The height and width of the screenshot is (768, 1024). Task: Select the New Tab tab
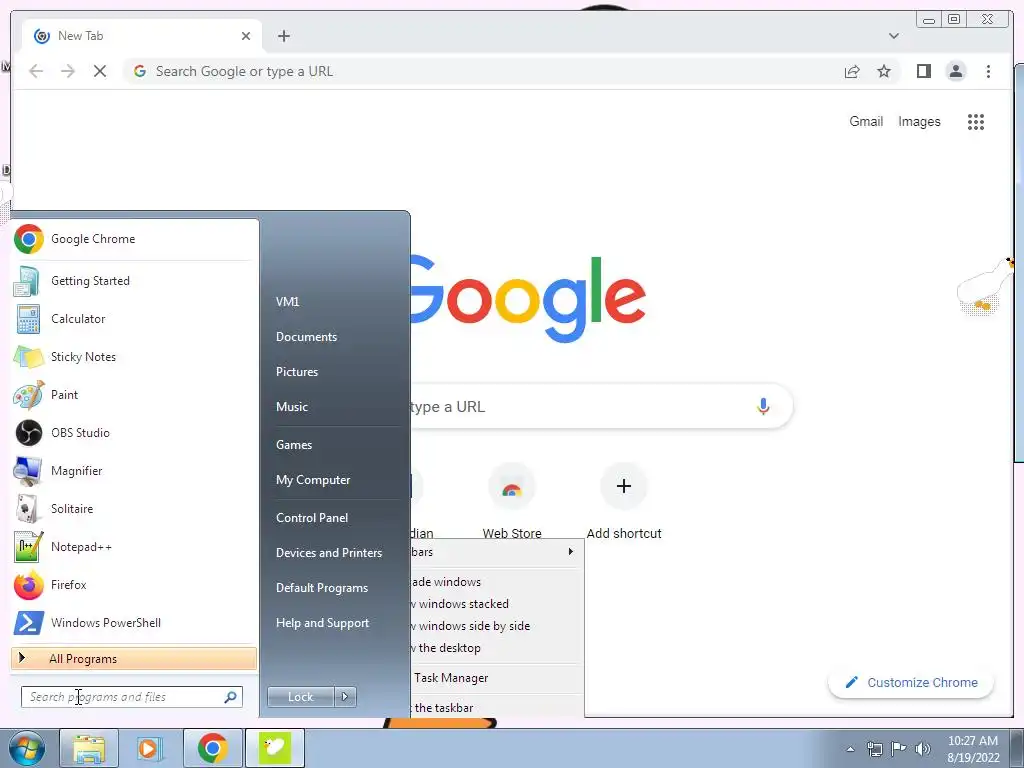coord(142,36)
